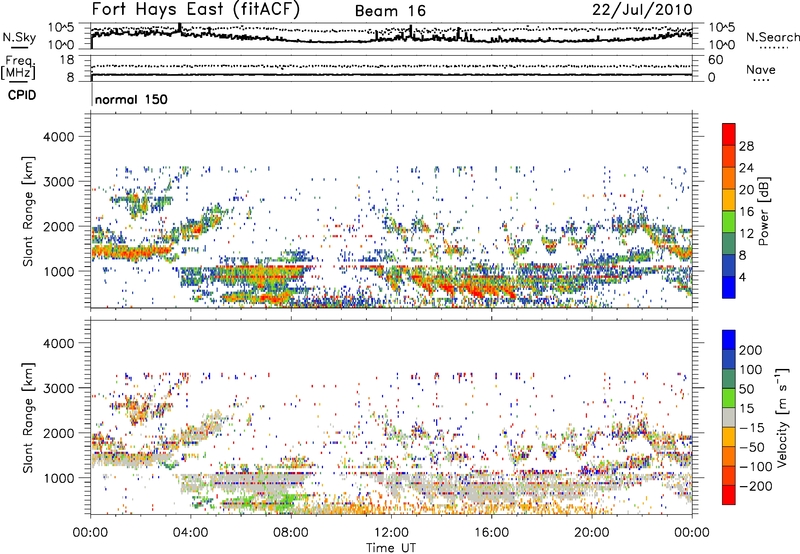Image resolution: width=800 pixels, height=554 pixels.
Task: Click the date '22/Jul/2010'
Action: [x=642, y=10]
